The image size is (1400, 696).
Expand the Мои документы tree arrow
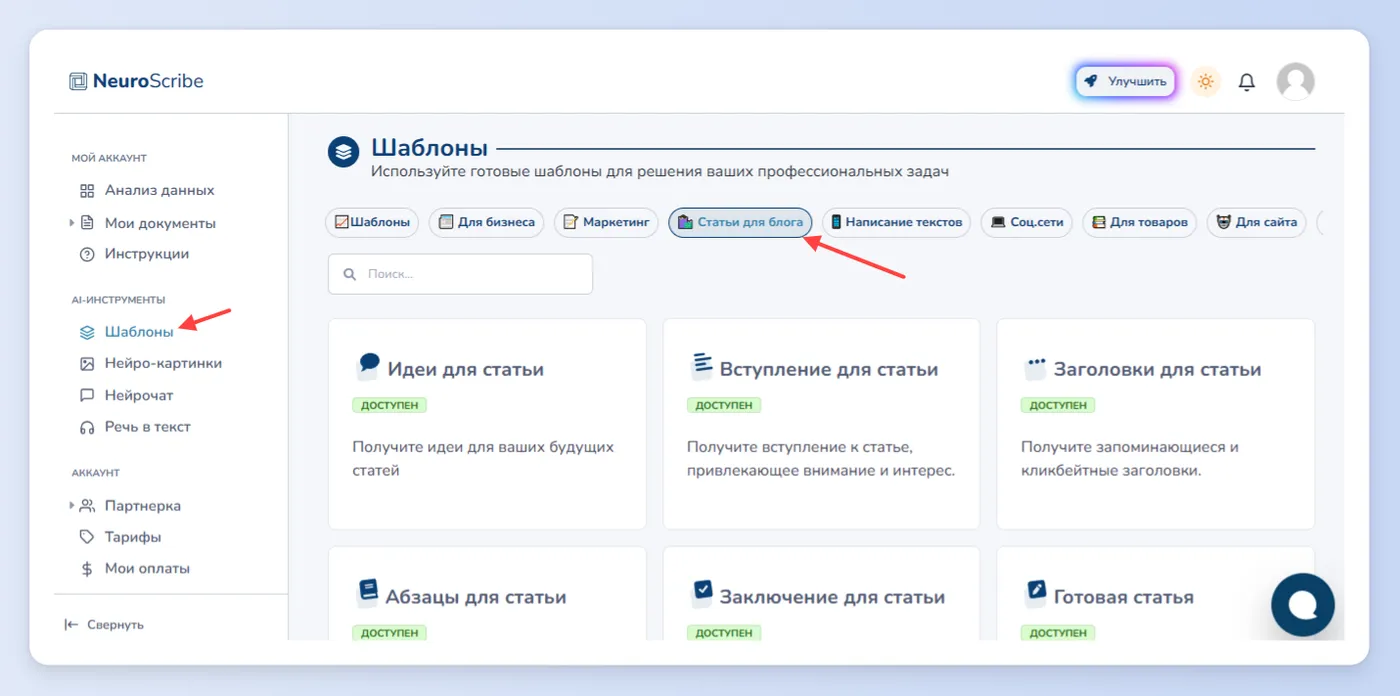[x=71, y=223]
